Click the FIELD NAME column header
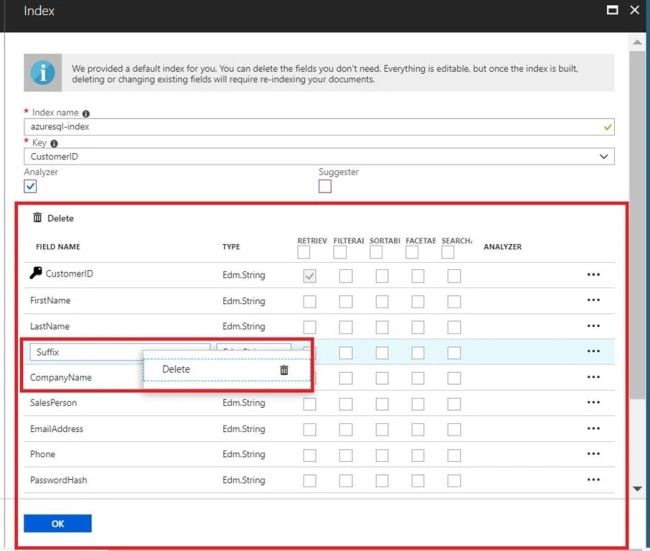The height and width of the screenshot is (551, 650). pyautogui.click(x=58, y=247)
